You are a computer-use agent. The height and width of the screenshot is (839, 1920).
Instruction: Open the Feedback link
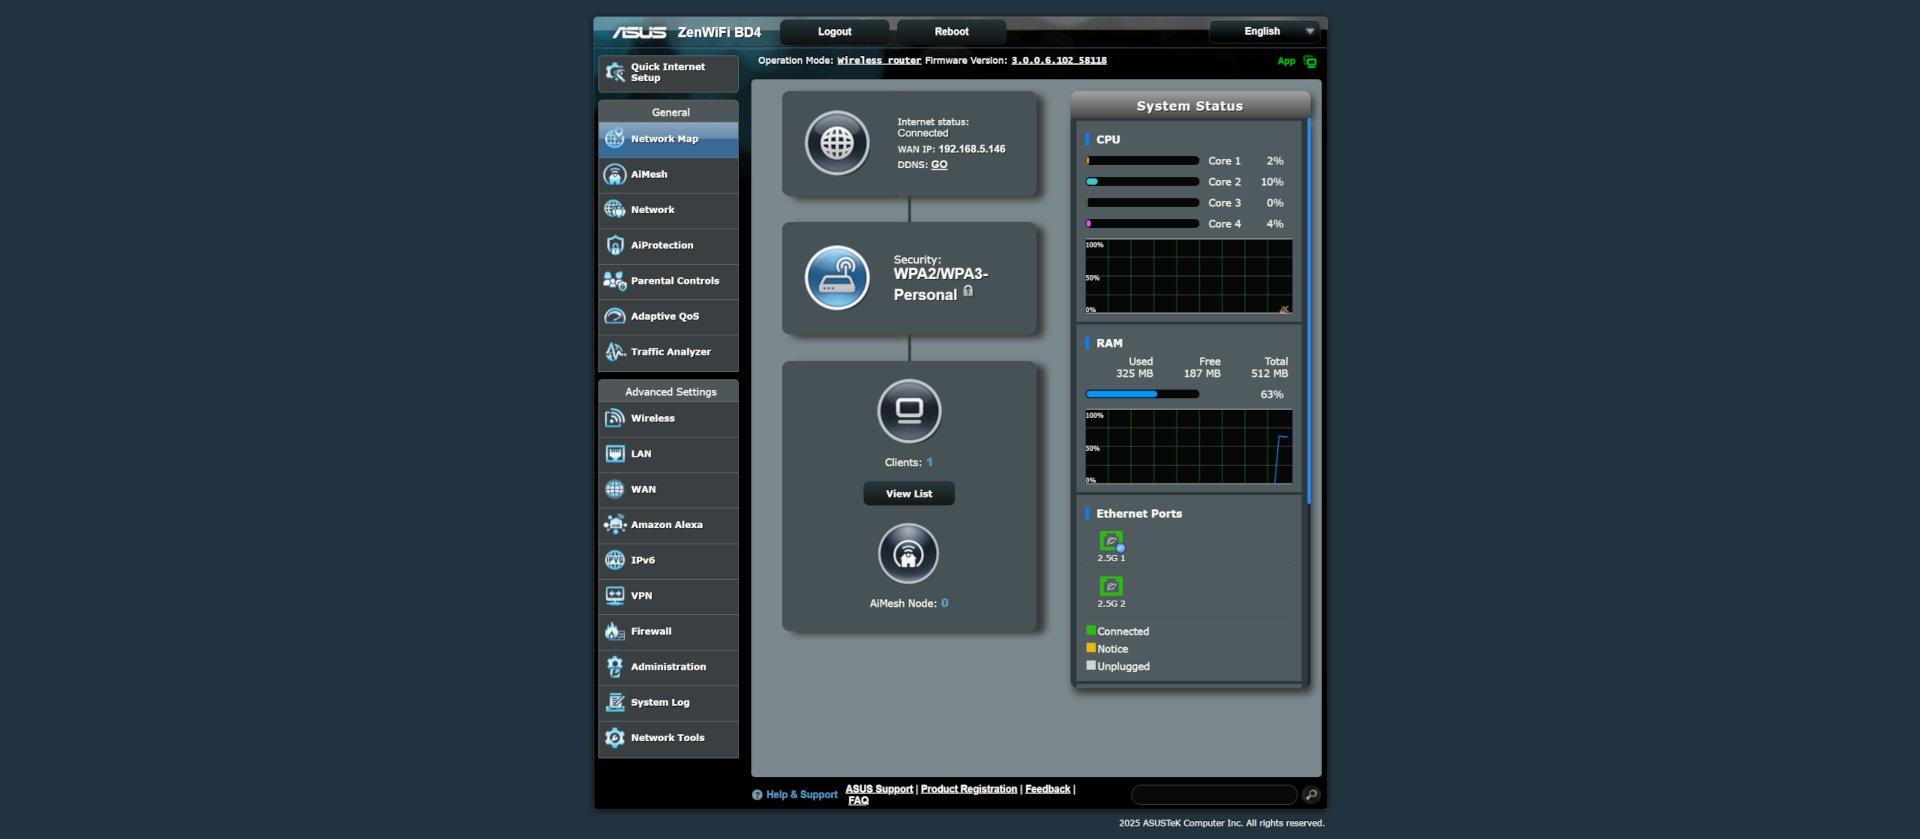[1047, 789]
